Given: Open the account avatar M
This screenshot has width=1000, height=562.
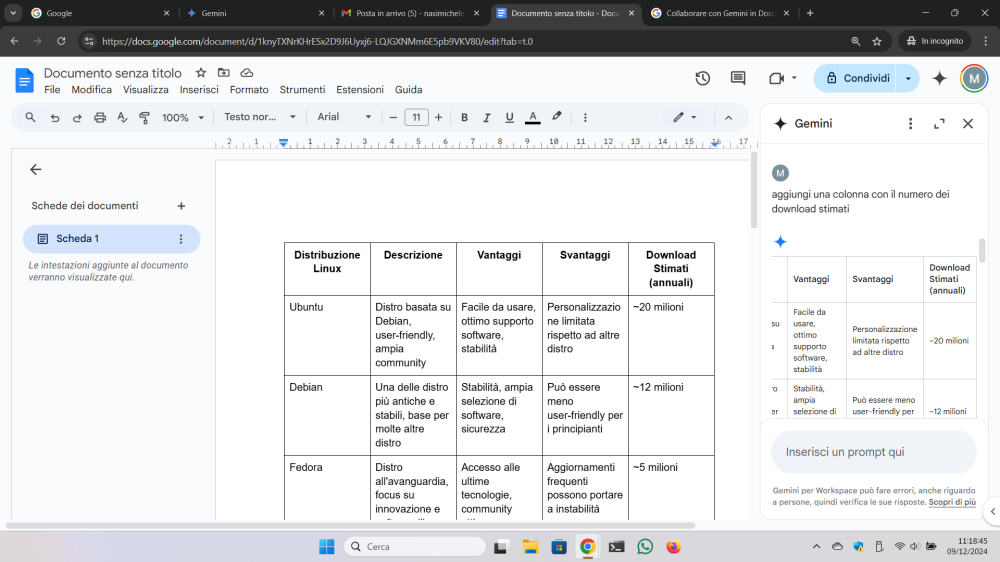Looking at the screenshot, I should click(x=974, y=78).
